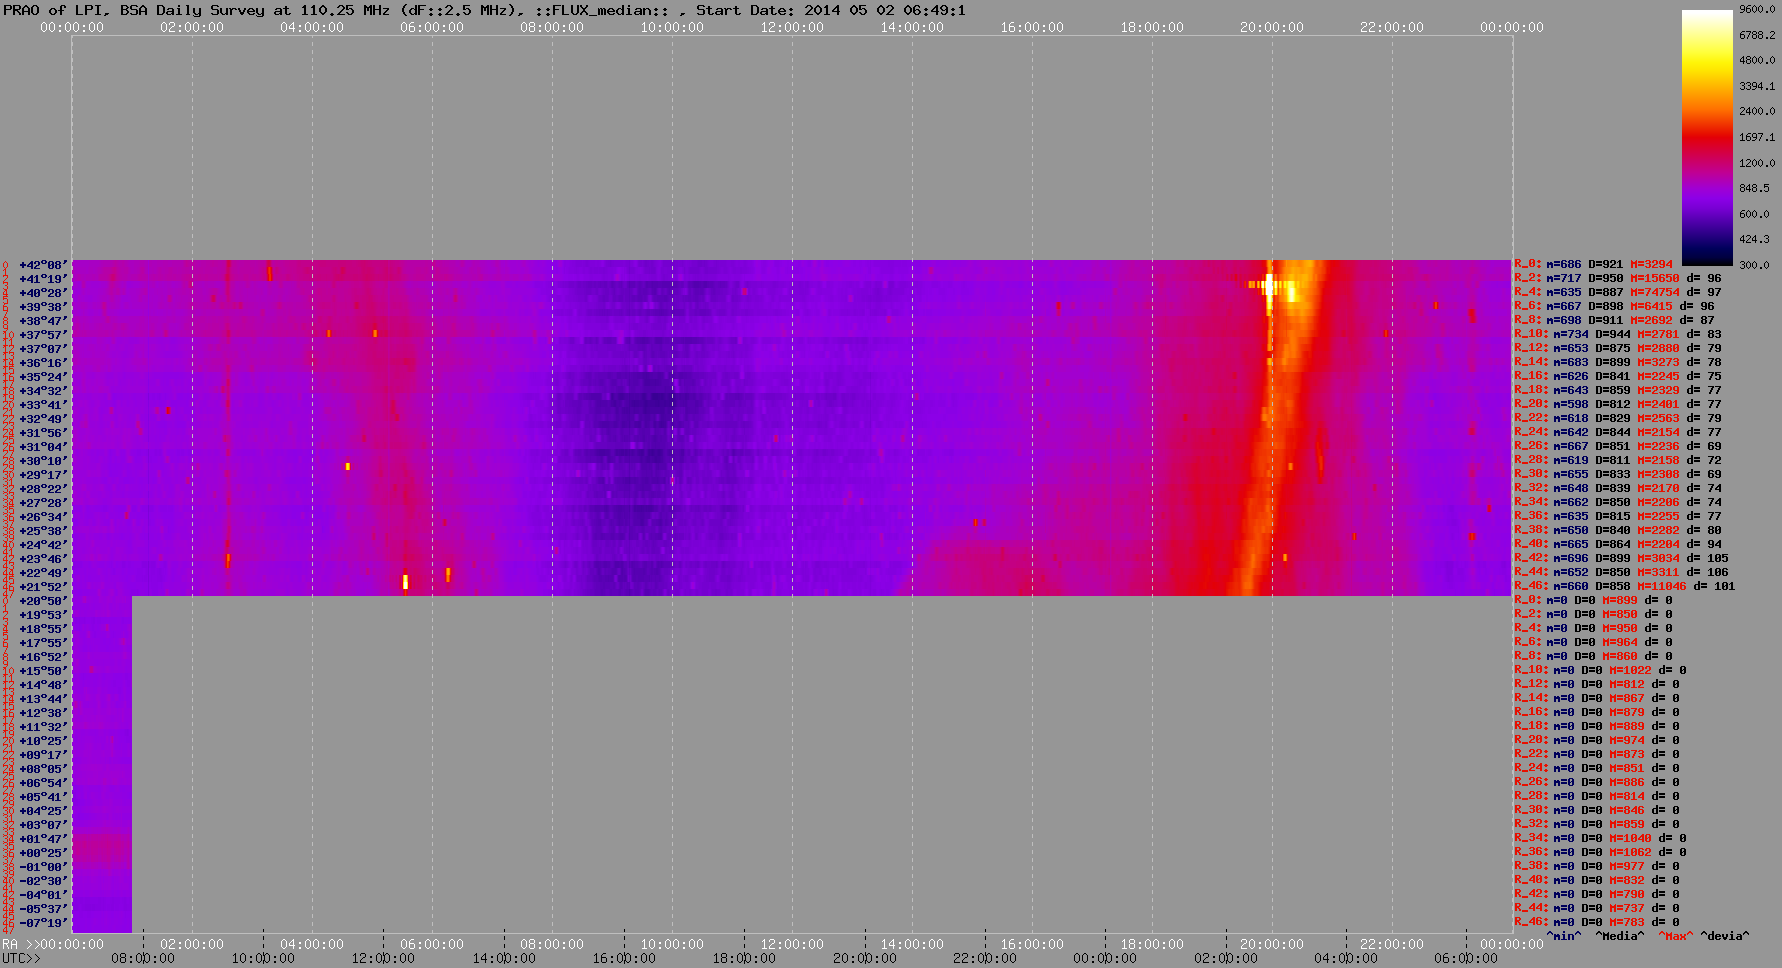Click the R_0 row with M=3294

point(1593,265)
